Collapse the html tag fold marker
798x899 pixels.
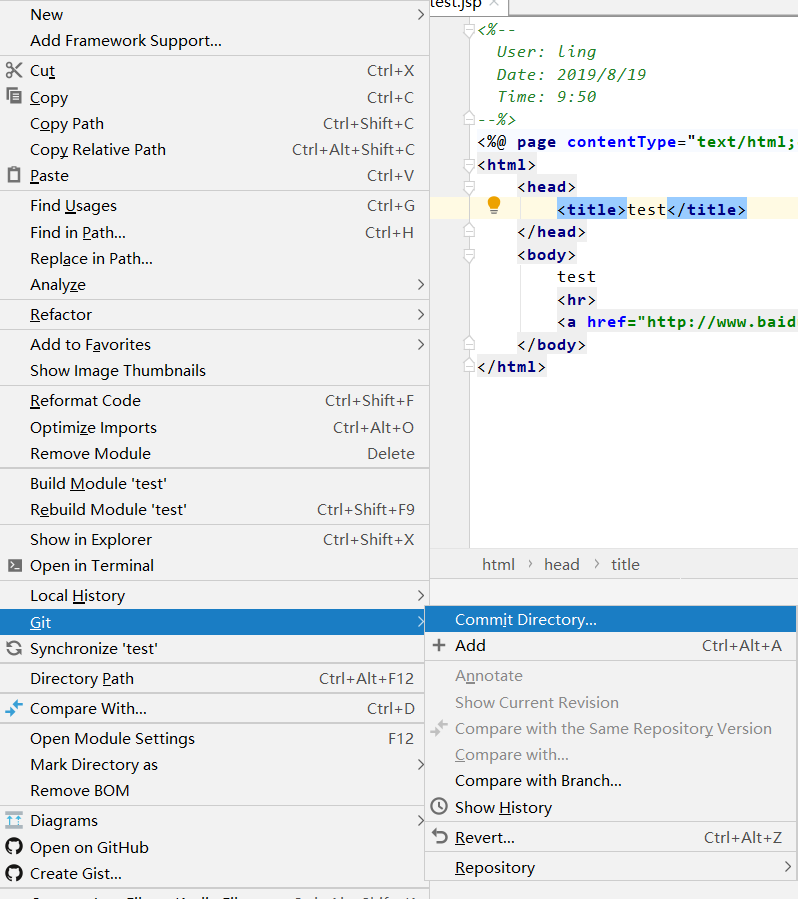coord(469,165)
